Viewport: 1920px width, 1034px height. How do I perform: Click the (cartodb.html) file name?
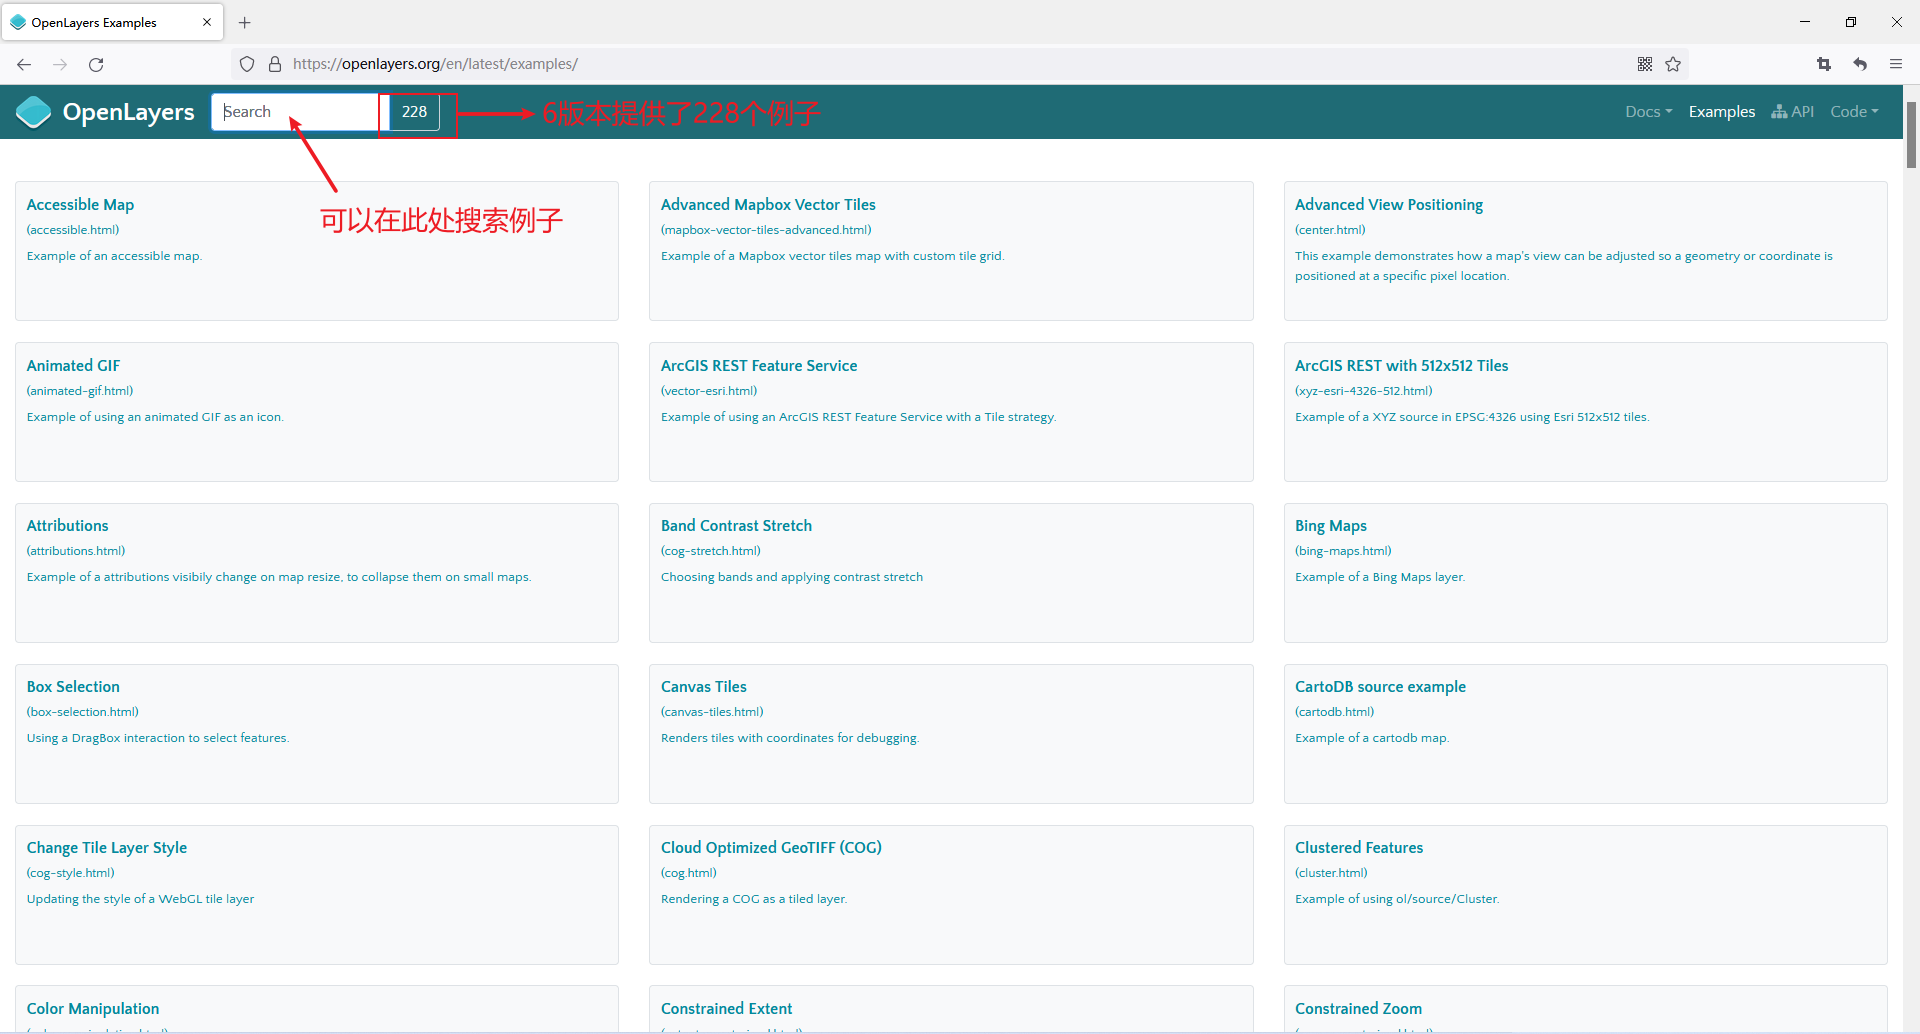coord(1334,712)
